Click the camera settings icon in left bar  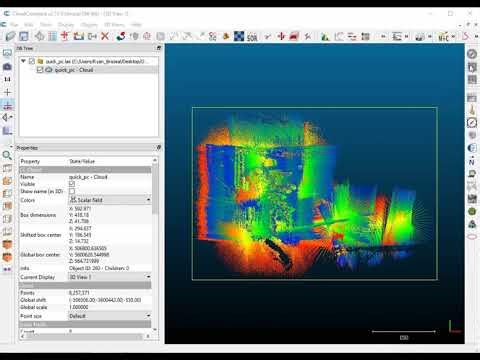tap(7, 66)
